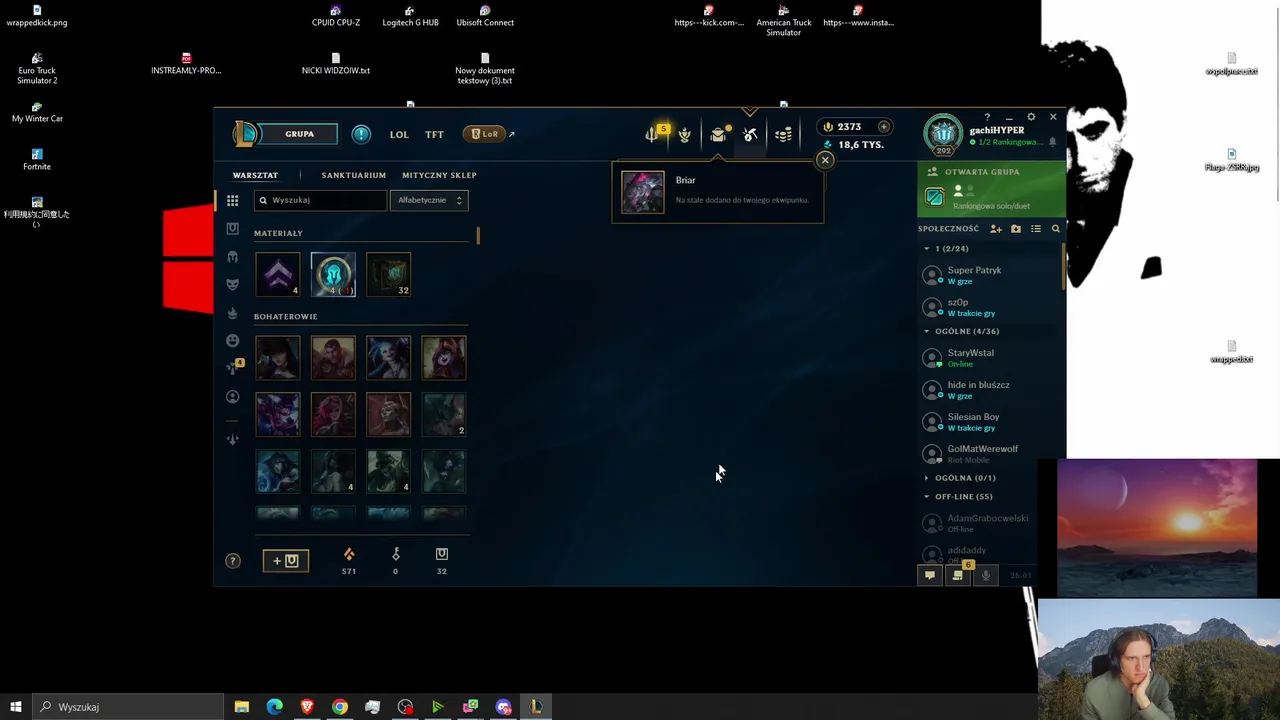The width and height of the screenshot is (1280, 720).
Task: Switch to the LOL tab
Action: tap(399, 134)
